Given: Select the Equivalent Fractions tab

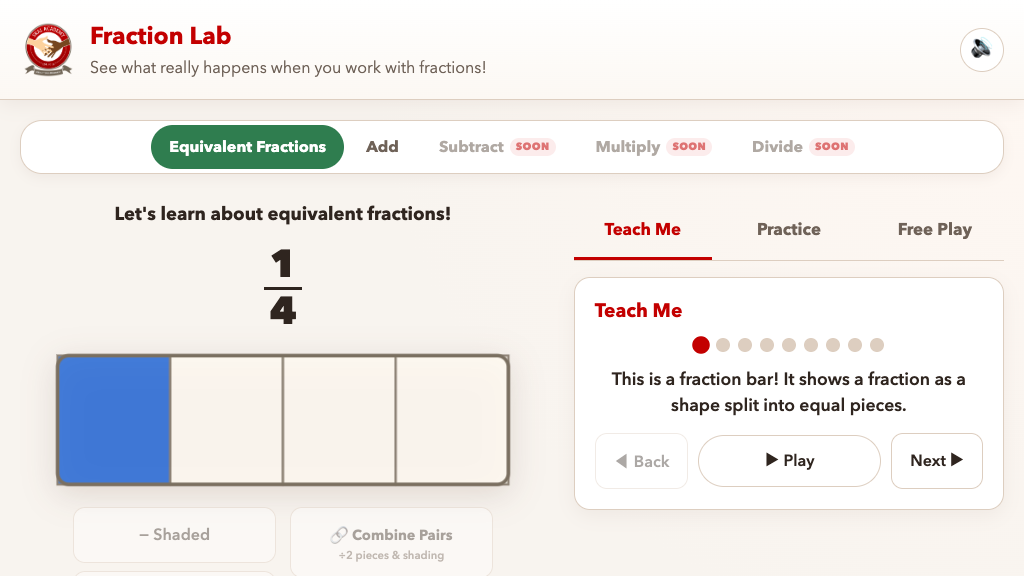Looking at the screenshot, I should 248,147.
